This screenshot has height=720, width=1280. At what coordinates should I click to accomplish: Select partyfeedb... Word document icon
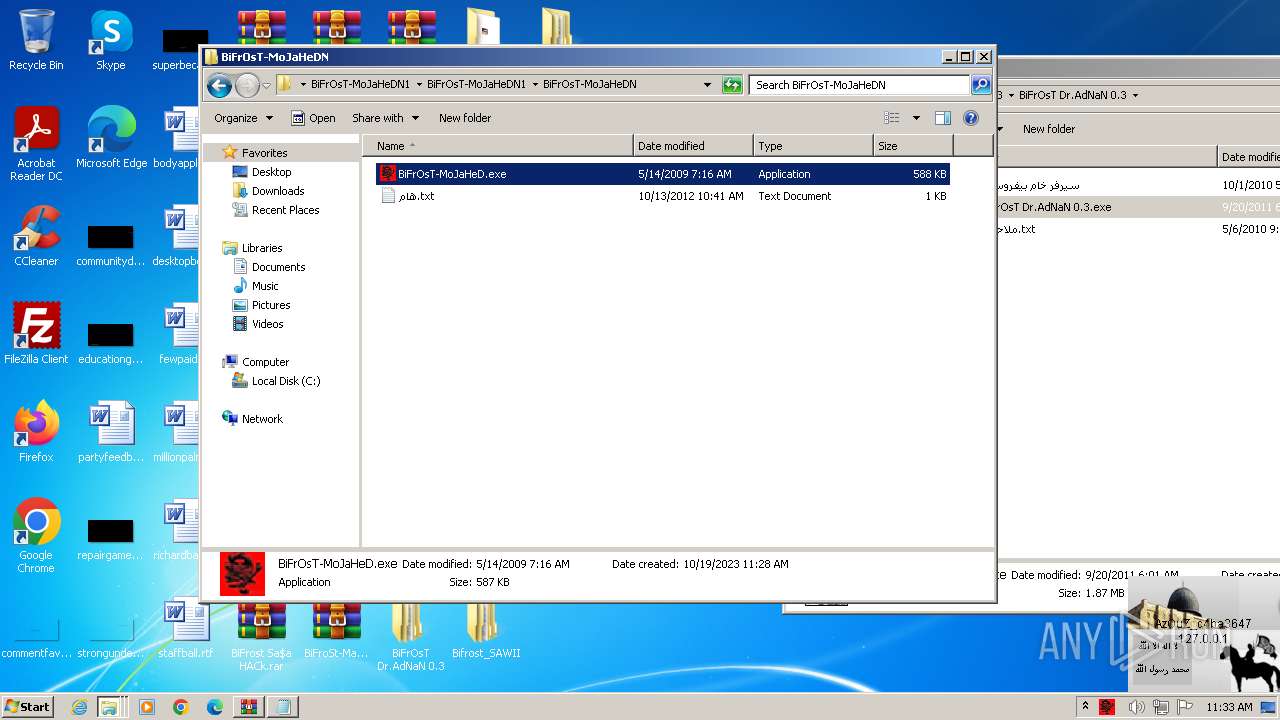pyautogui.click(x=111, y=433)
